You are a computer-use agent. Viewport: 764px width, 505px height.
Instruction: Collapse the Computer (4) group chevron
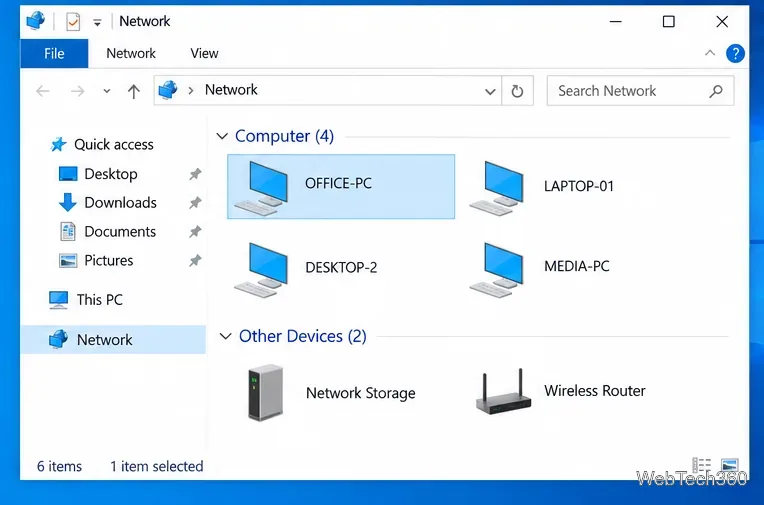222,136
